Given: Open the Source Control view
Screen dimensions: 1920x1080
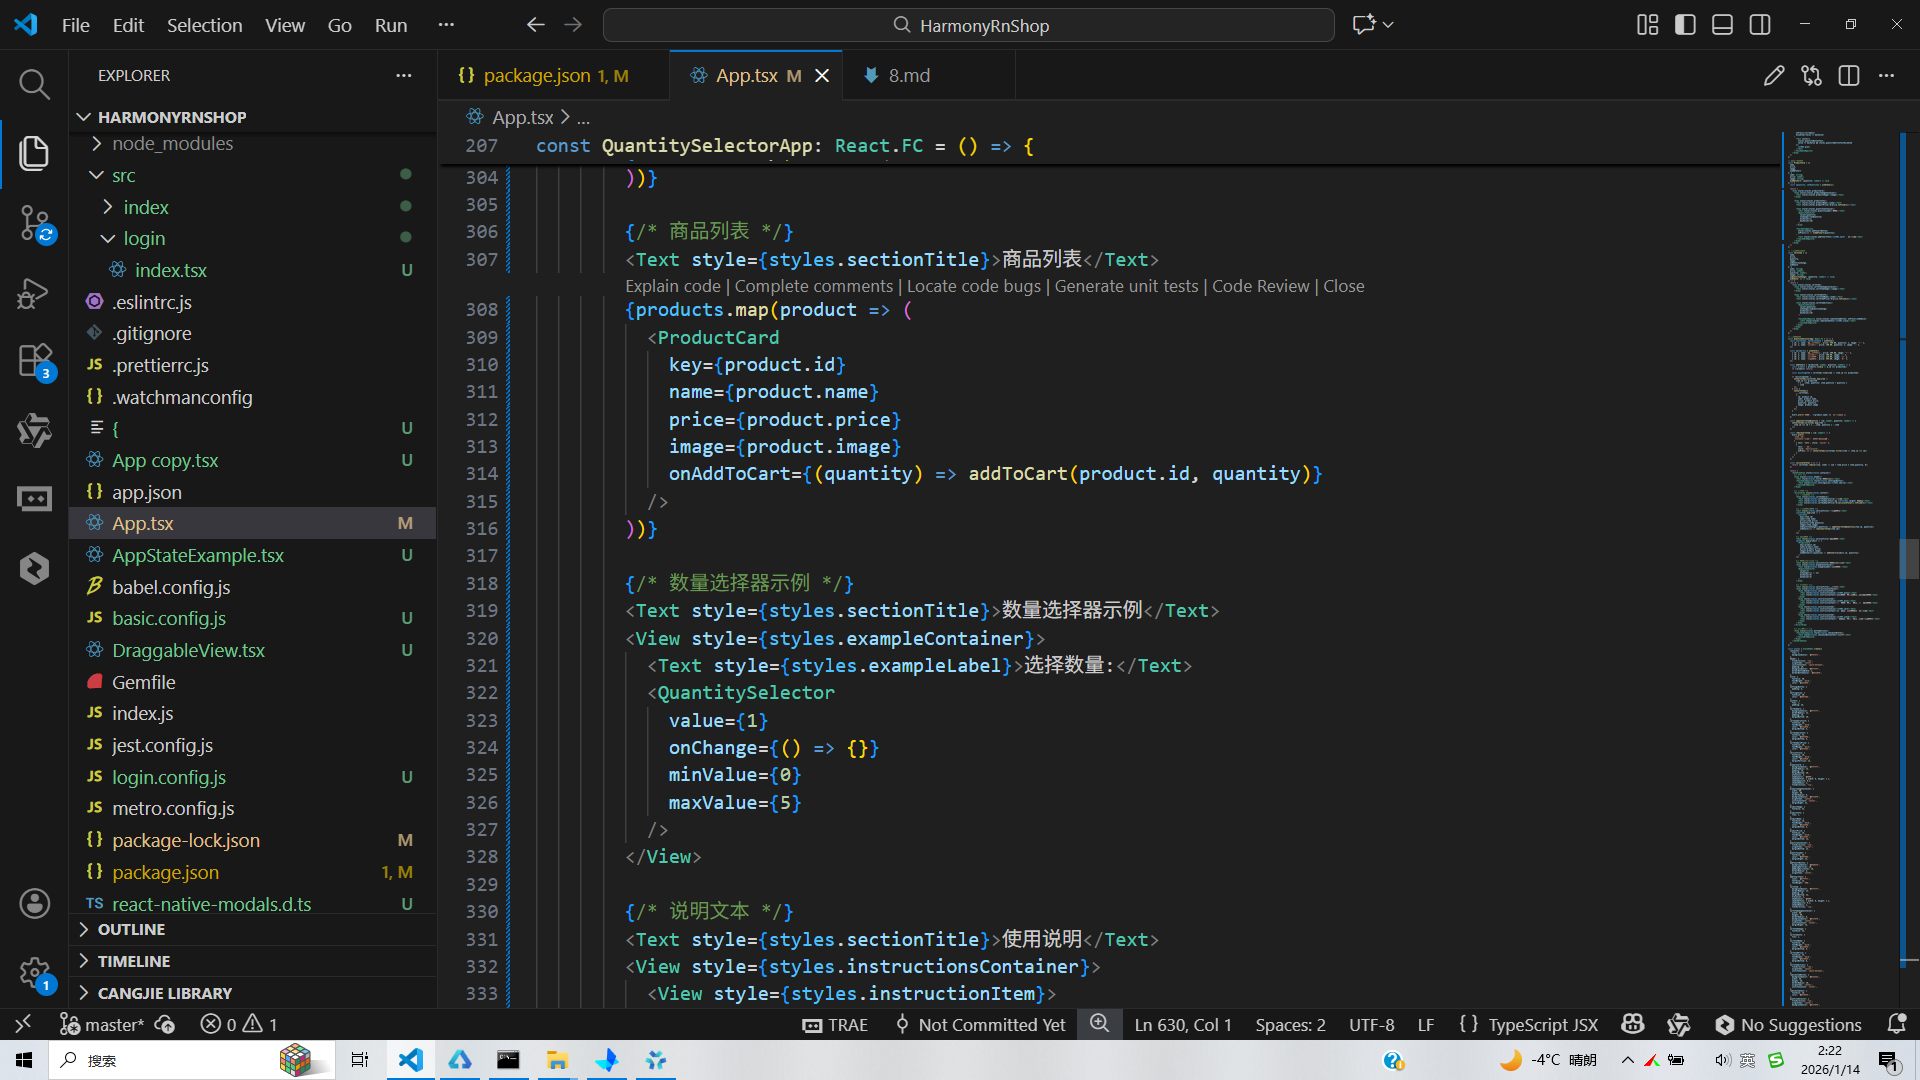Looking at the screenshot, I should click(34, 222).
